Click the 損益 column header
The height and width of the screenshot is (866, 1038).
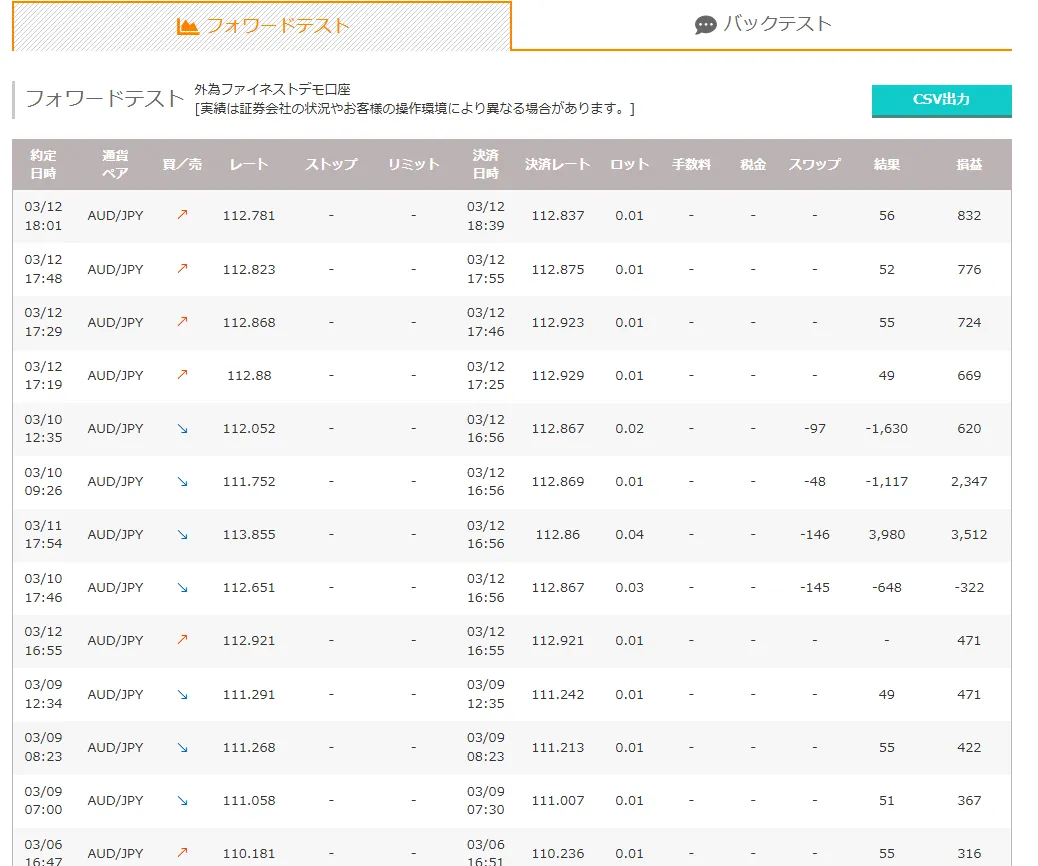tap(968, 165)
